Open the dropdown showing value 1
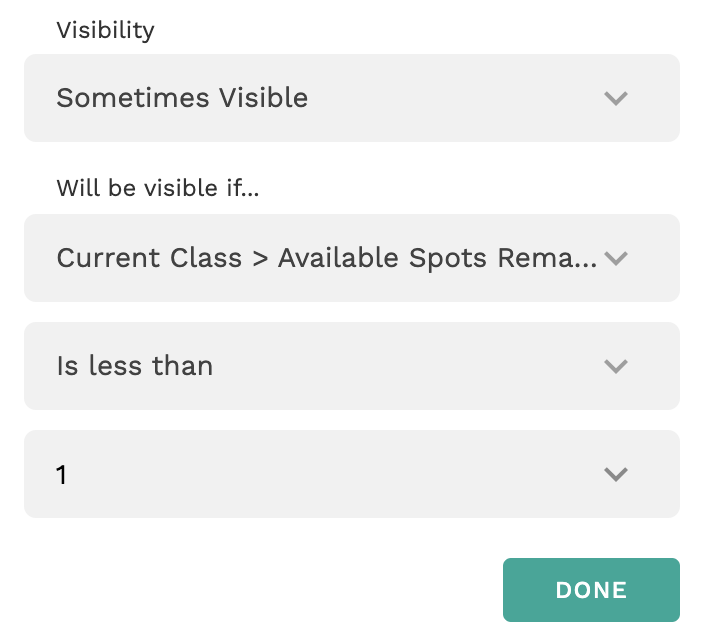This screenshot has width=708, height=642. (x=352, y=474)
